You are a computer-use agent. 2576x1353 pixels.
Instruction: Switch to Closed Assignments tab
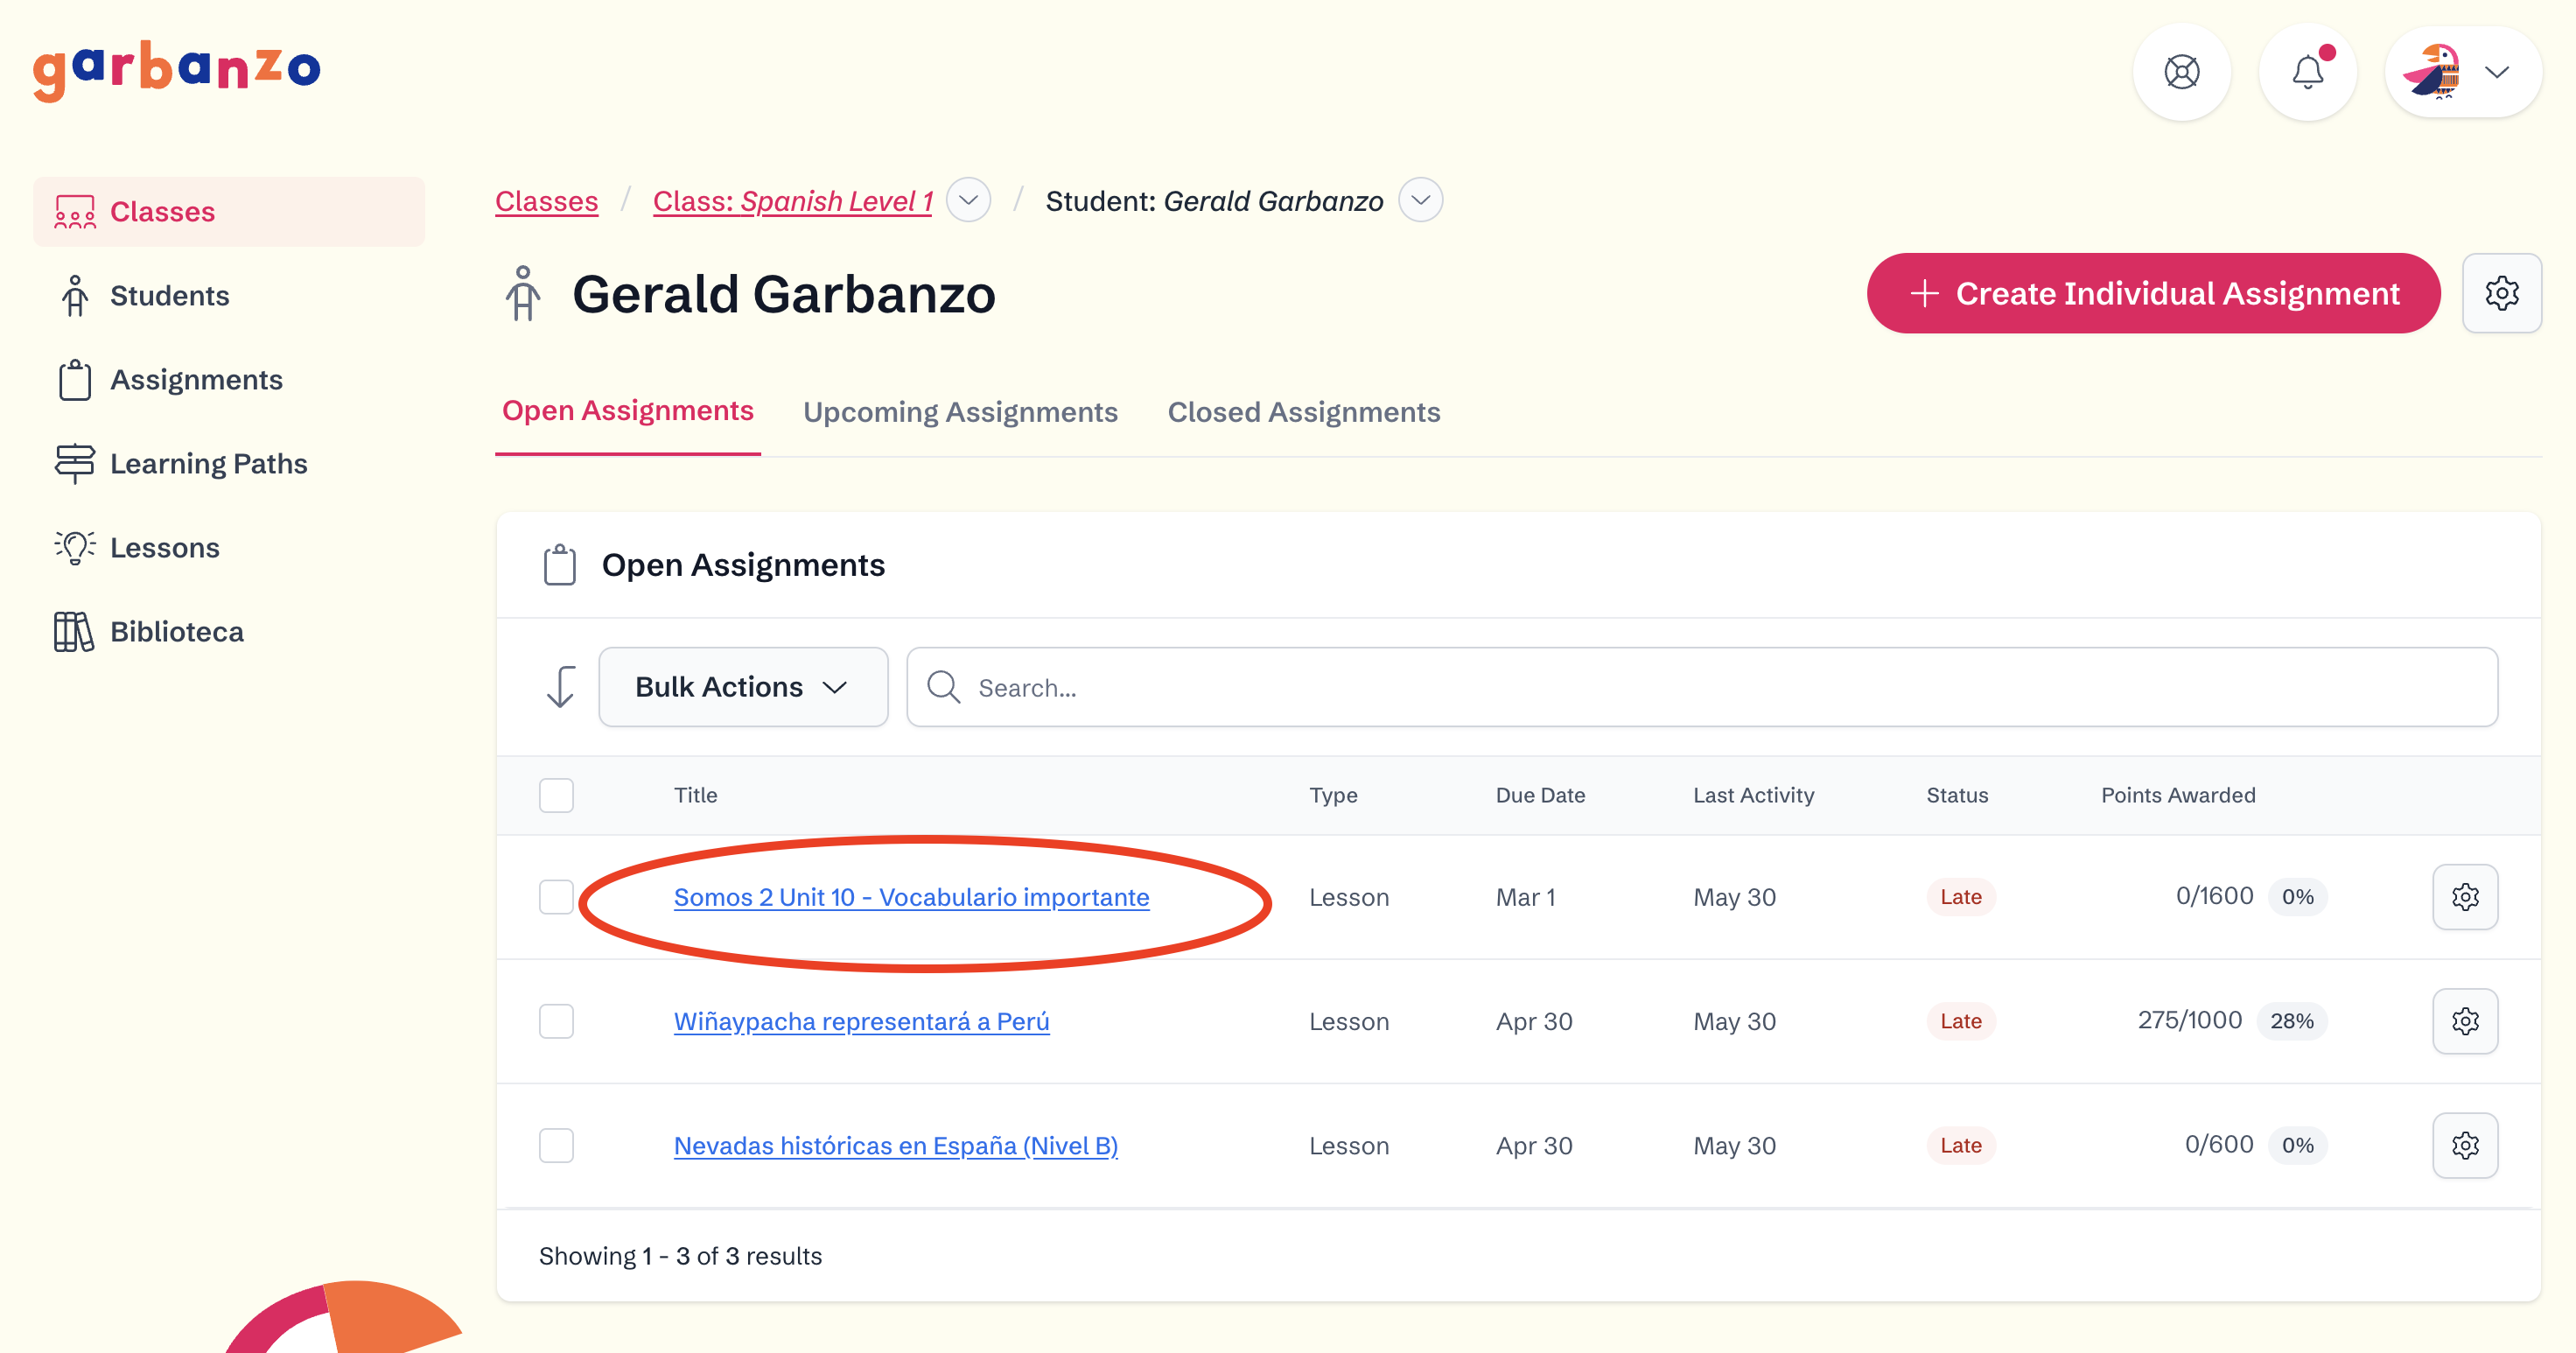click(x=1303, y=412)
